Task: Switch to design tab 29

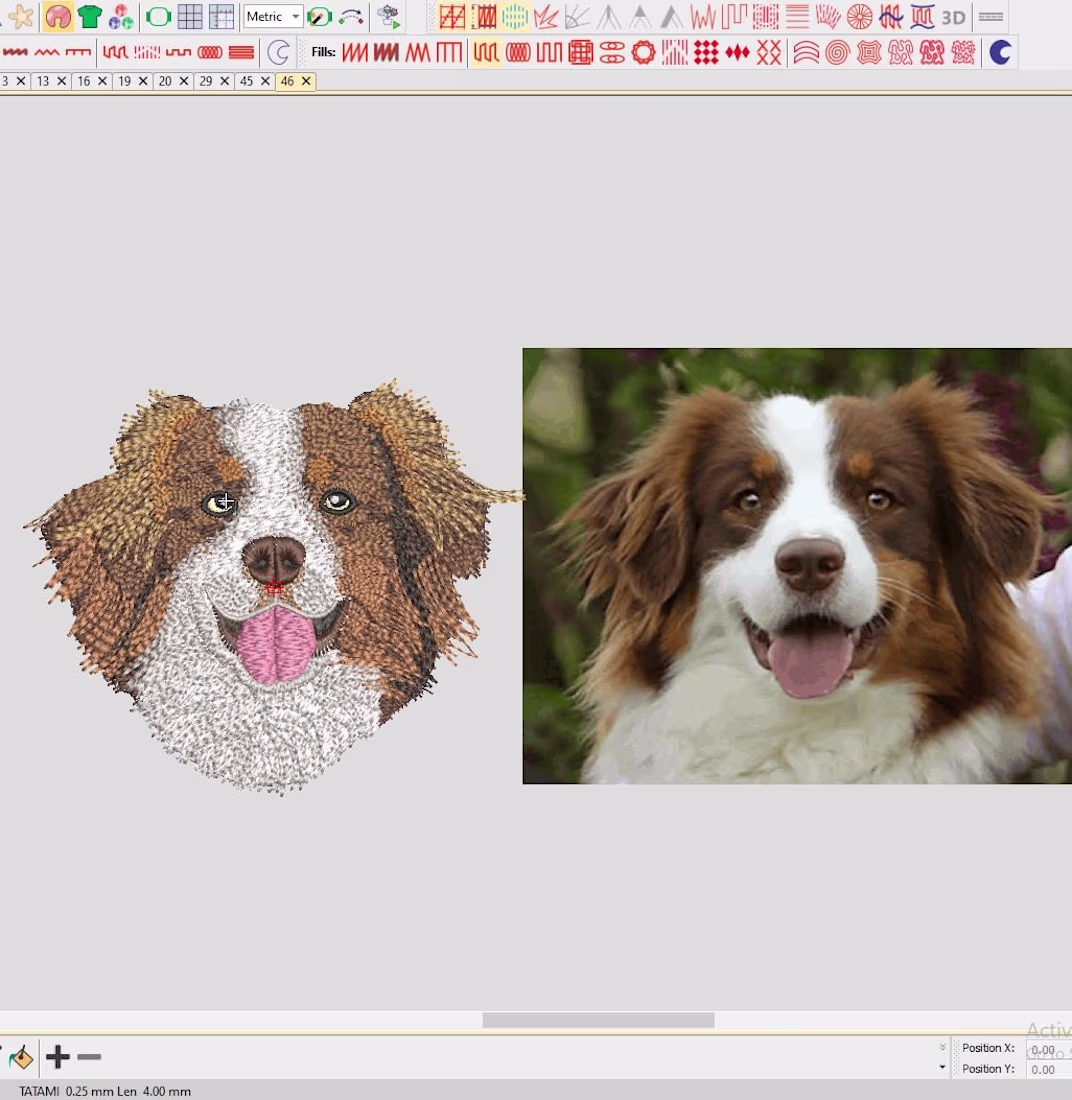Action: click(205, 81)
